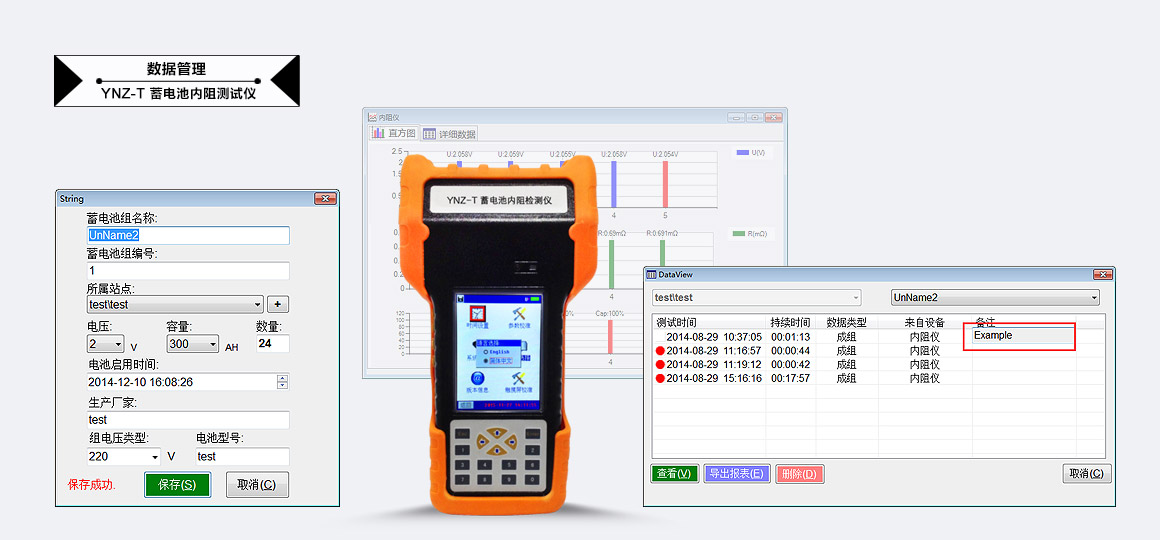Open the 所属站点 site dropdown in String dialog
Screen dimensions: 1160x540
click(x=175, y=304)
